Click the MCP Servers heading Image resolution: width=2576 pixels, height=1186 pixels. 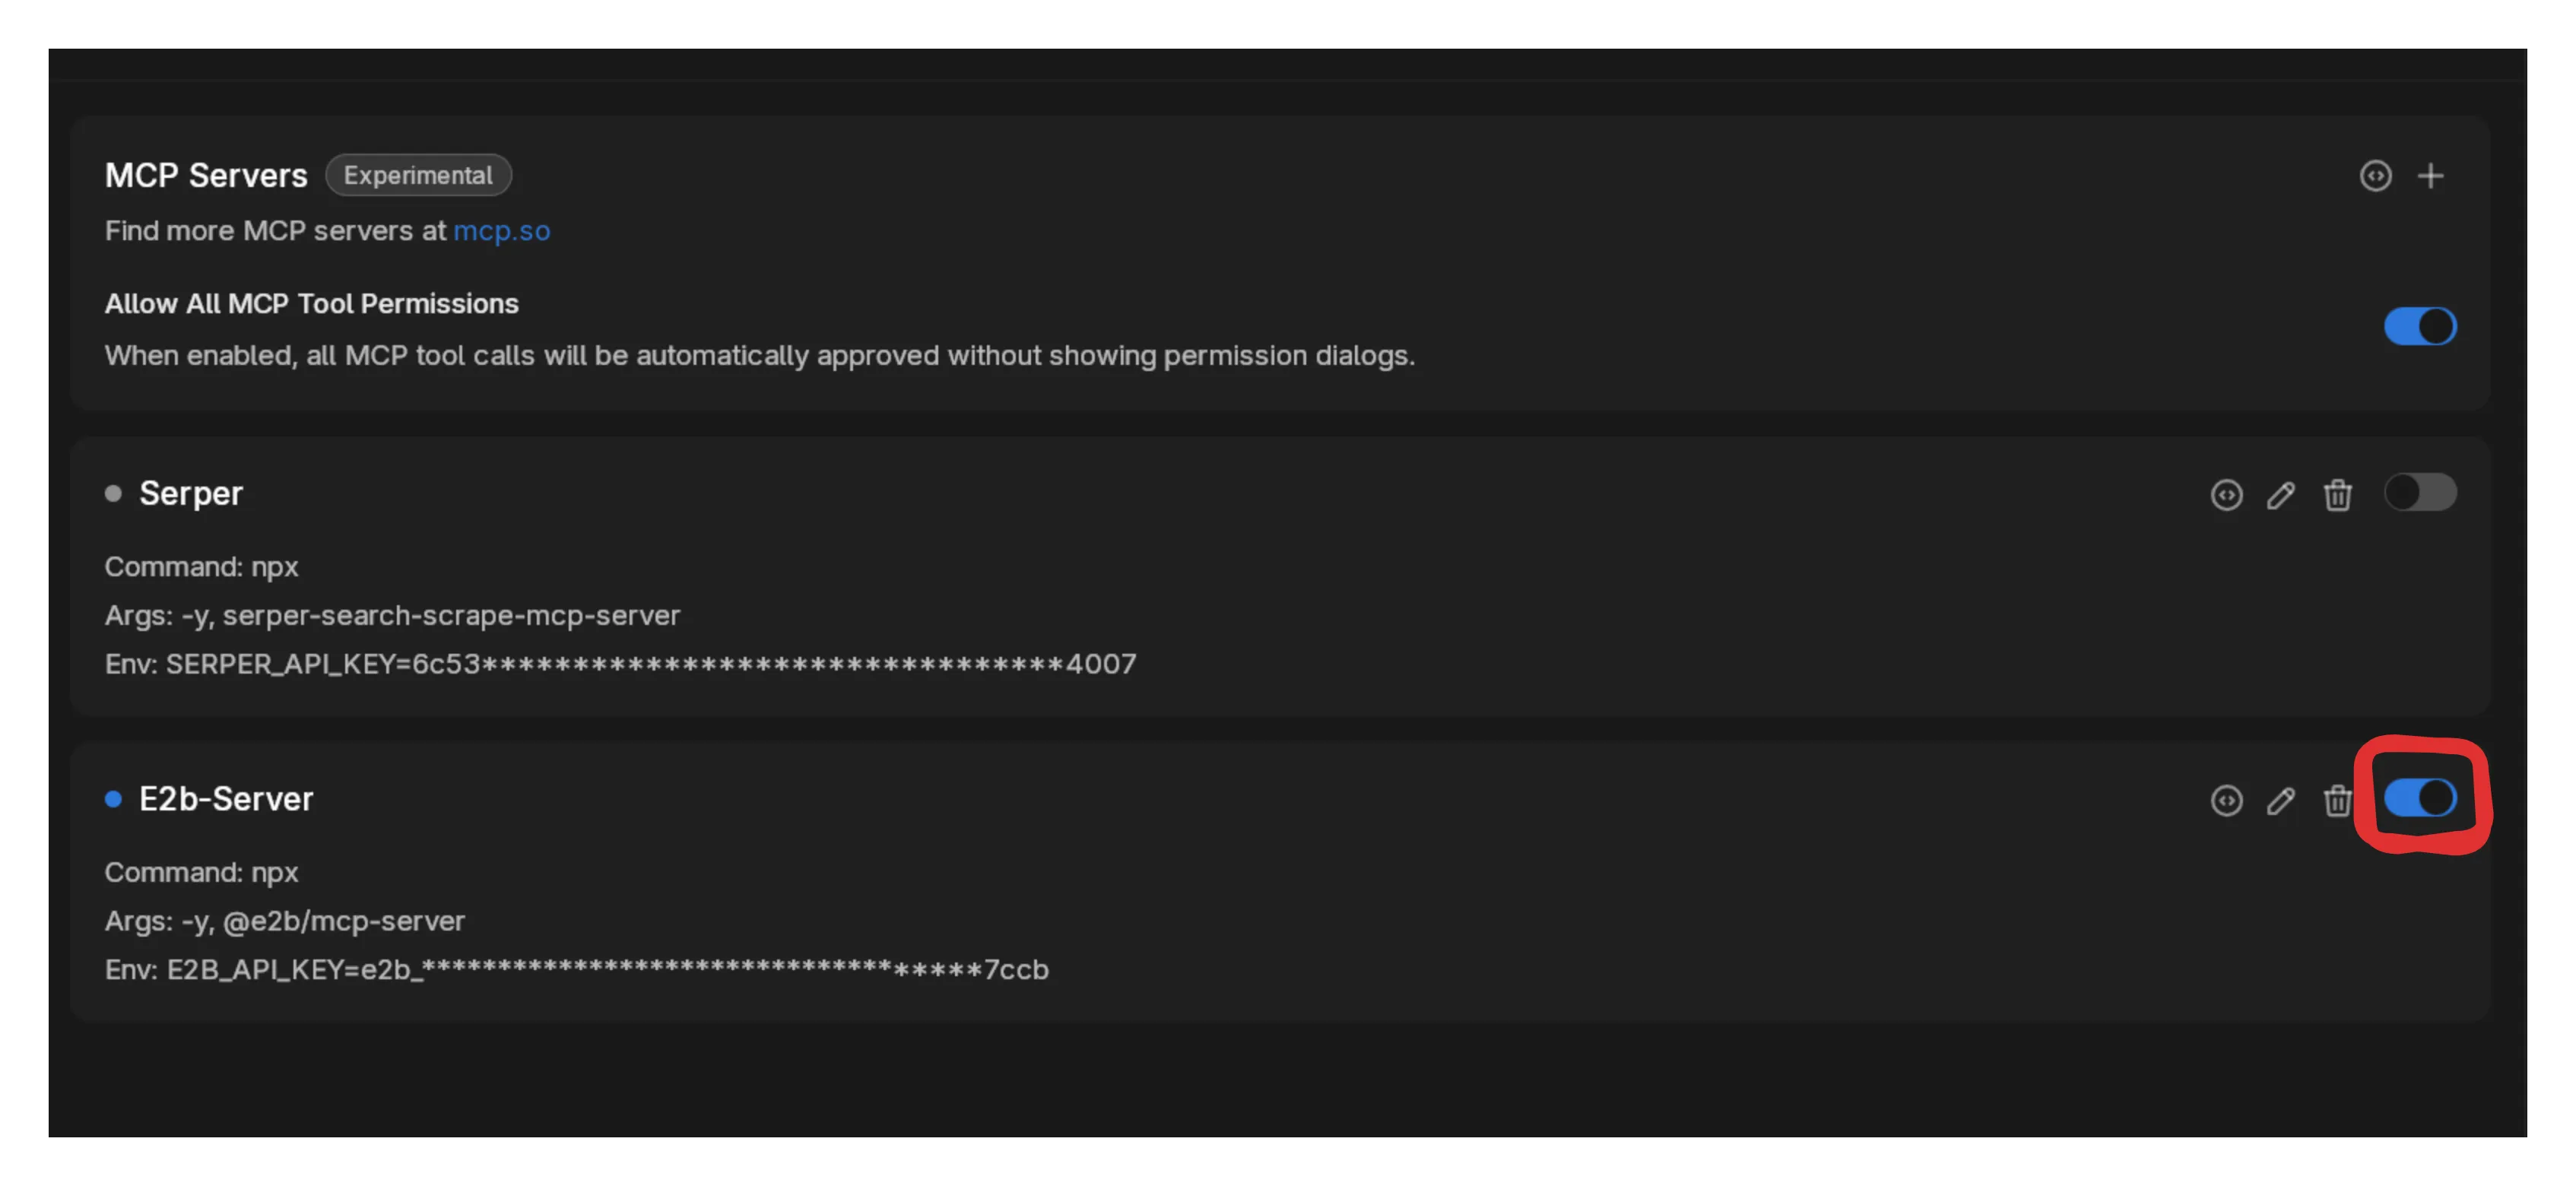[x=206, y=176]
